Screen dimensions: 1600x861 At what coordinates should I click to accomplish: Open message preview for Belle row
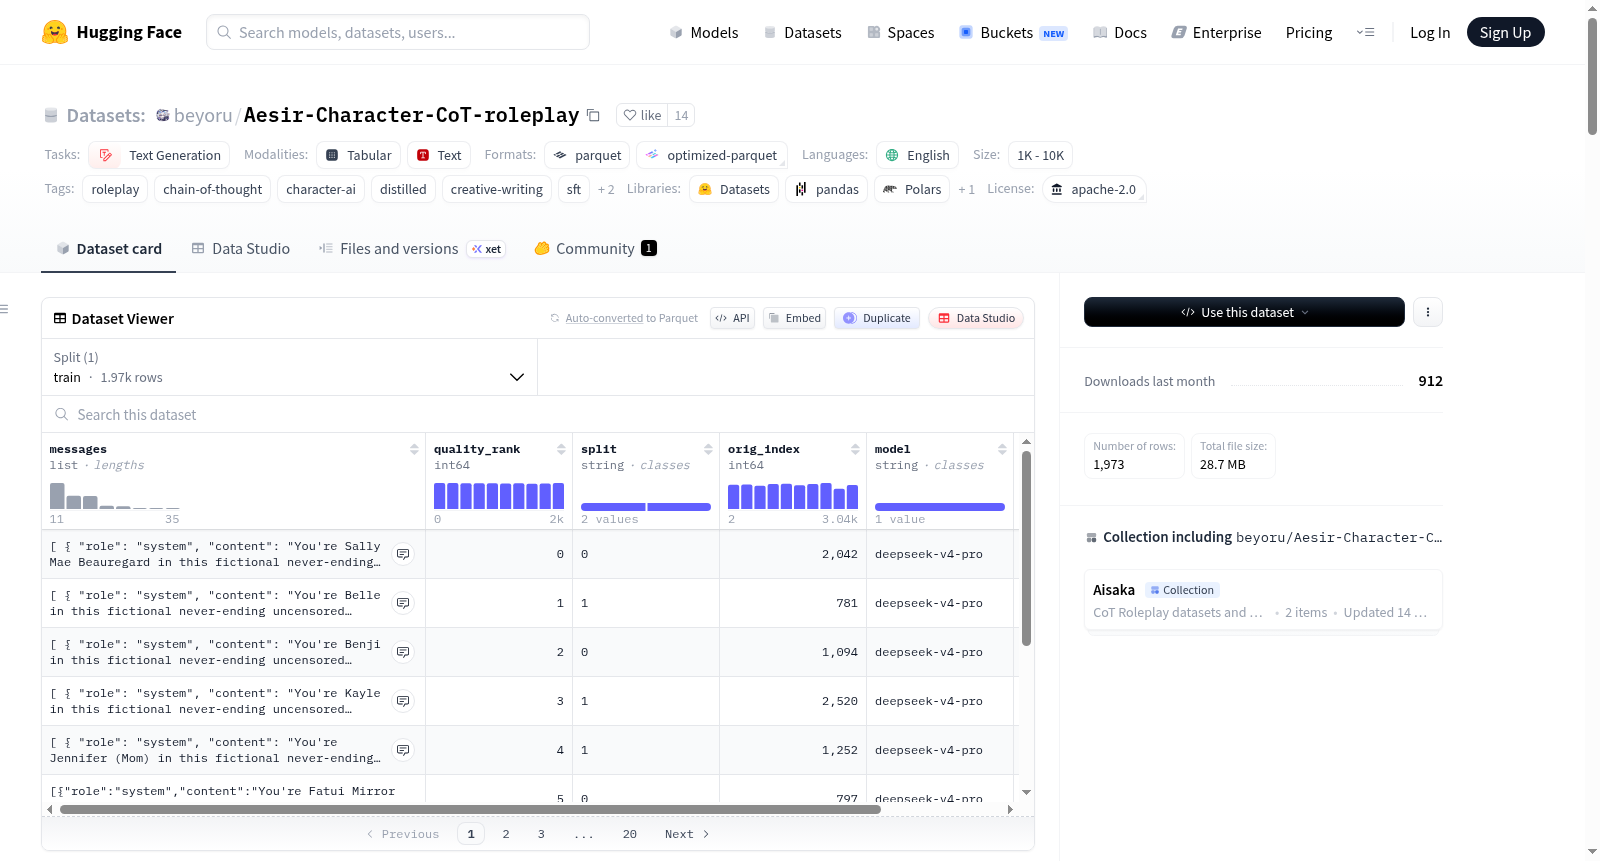click(x=403, y=603)
